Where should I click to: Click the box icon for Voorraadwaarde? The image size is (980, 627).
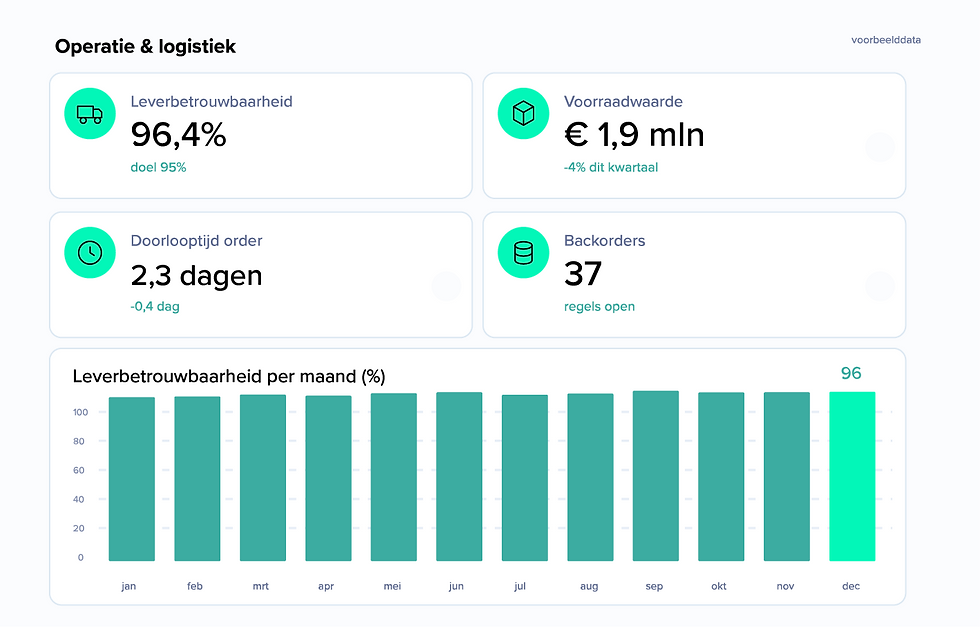[523, 114]
